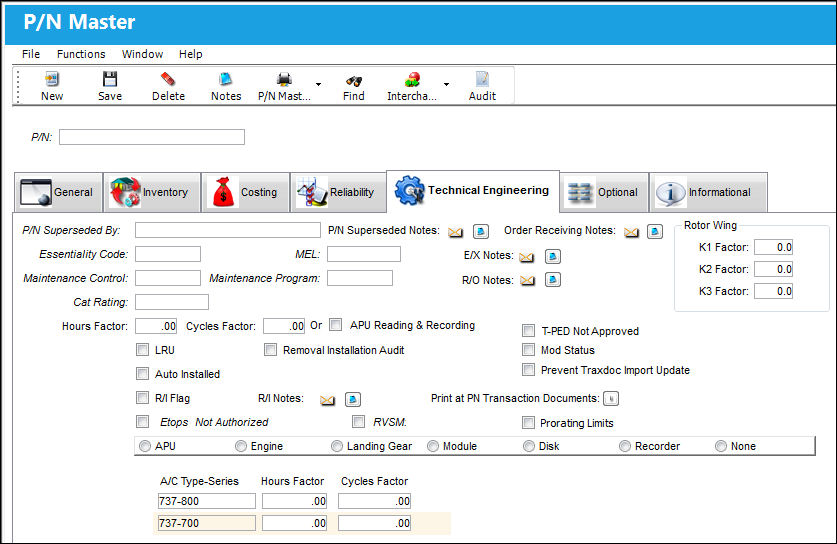Enable APU Reading & Recording checkbox
837x544 pixels.
click(x=335, y=325)
